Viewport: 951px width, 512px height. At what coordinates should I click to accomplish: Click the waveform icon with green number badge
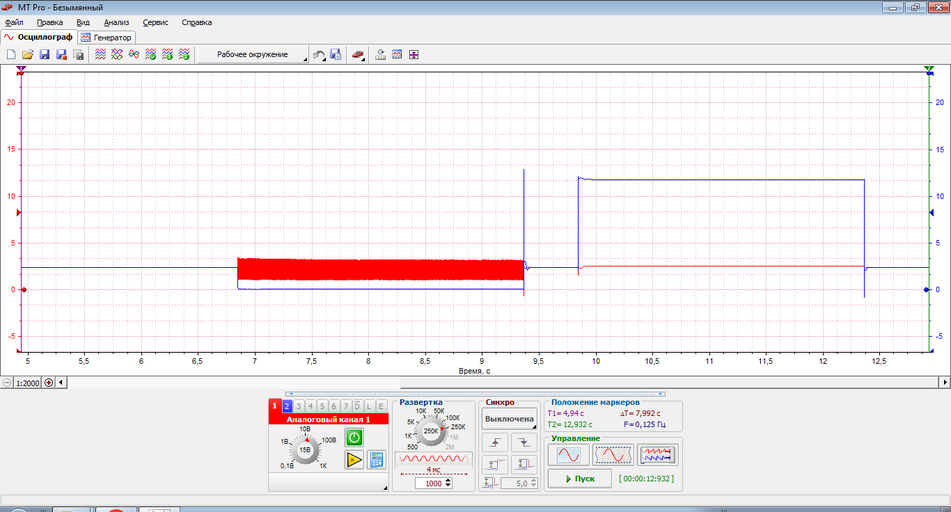pos(167,55)
